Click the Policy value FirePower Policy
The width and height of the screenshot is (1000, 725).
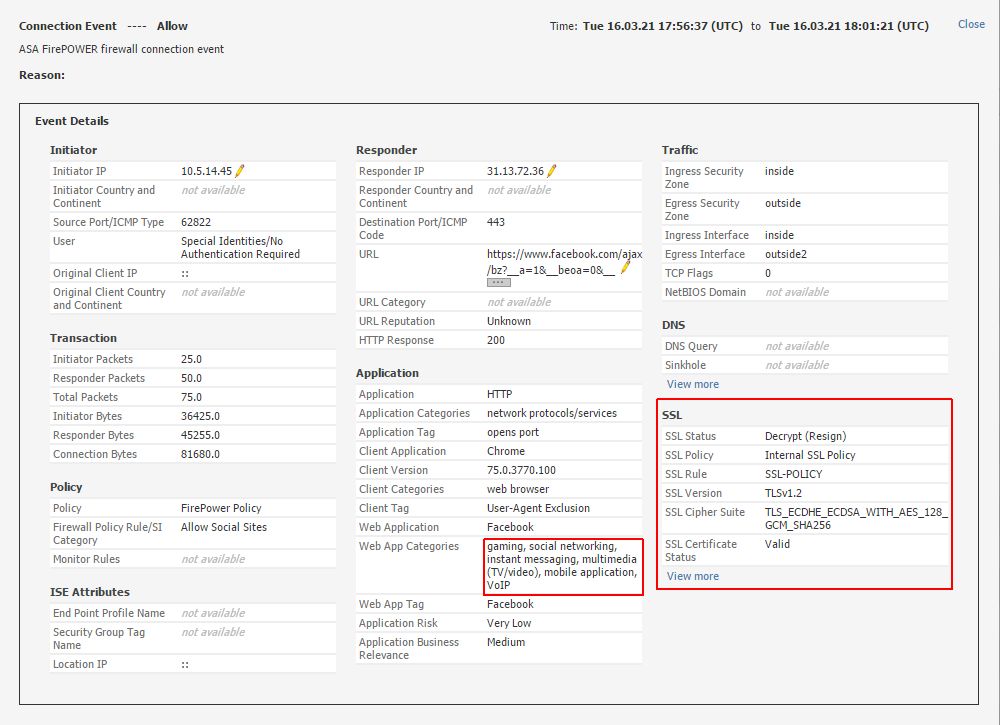(x=221, y=508)
